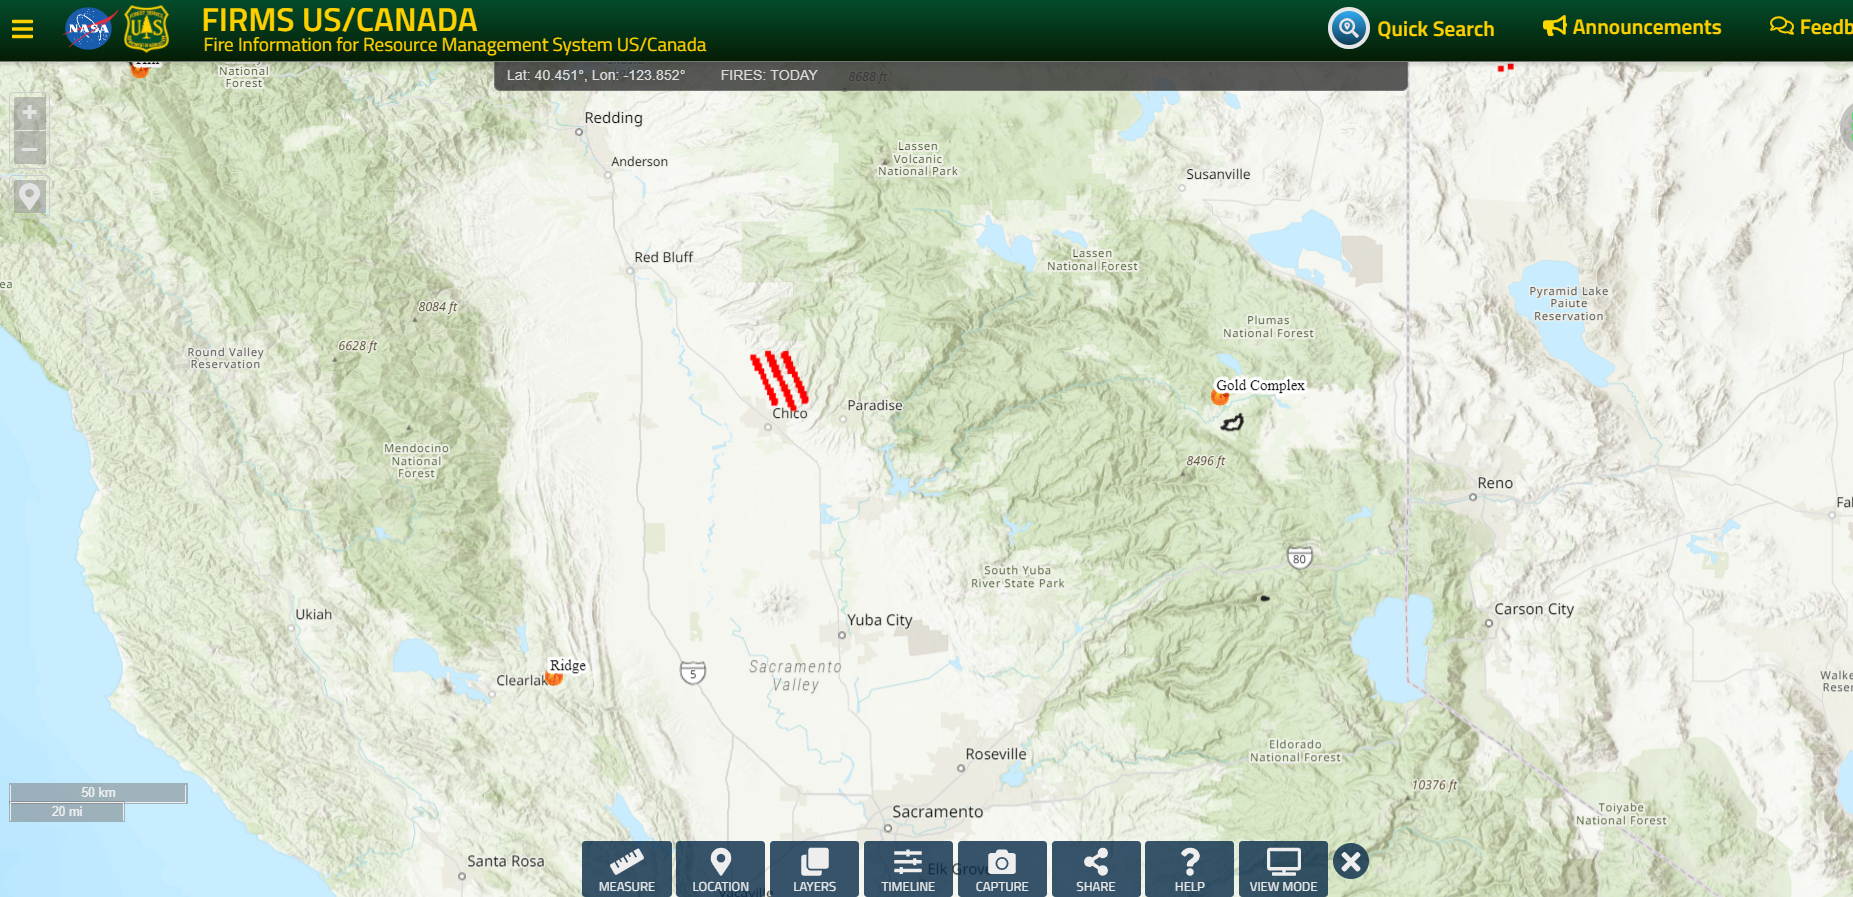Click the Anderson town label

(x=639, y=161)
